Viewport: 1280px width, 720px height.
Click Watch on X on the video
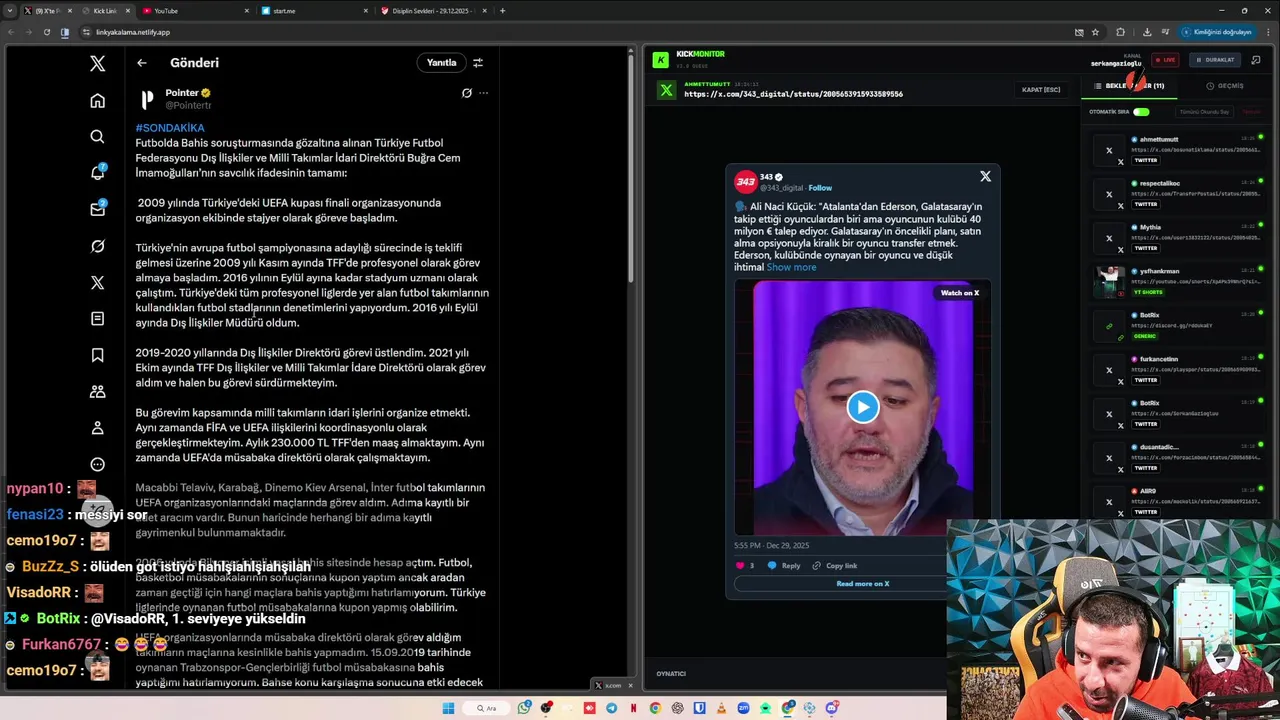[959, 293]
